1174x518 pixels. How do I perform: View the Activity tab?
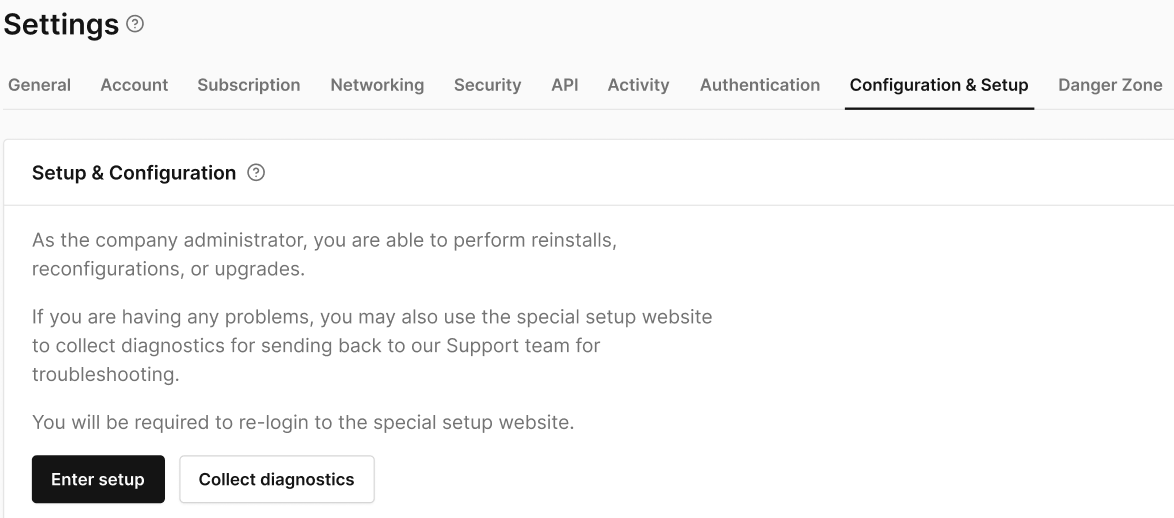click(x=638, y=85)
